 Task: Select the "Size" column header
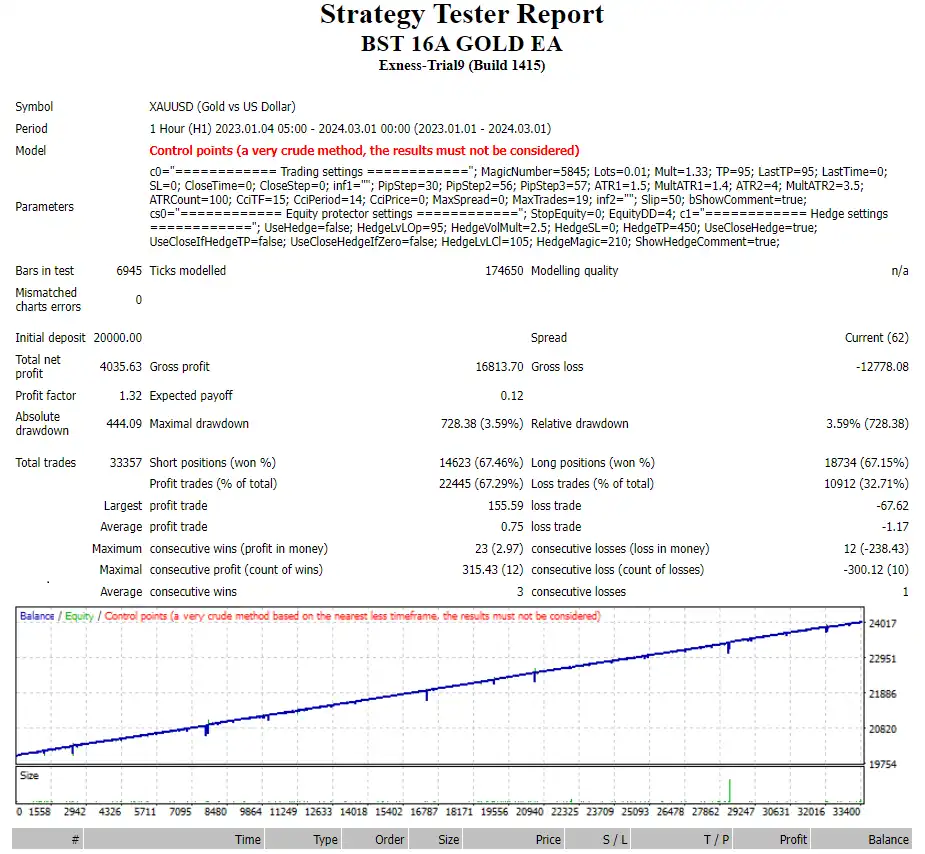[x=448, y=840]
